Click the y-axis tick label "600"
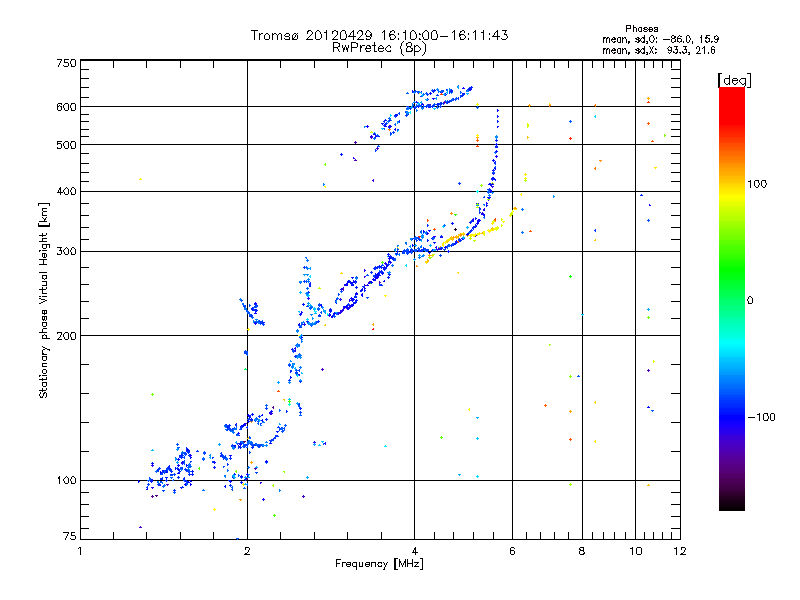The height and width of the screenshot is (600, 800). [66, 107]
